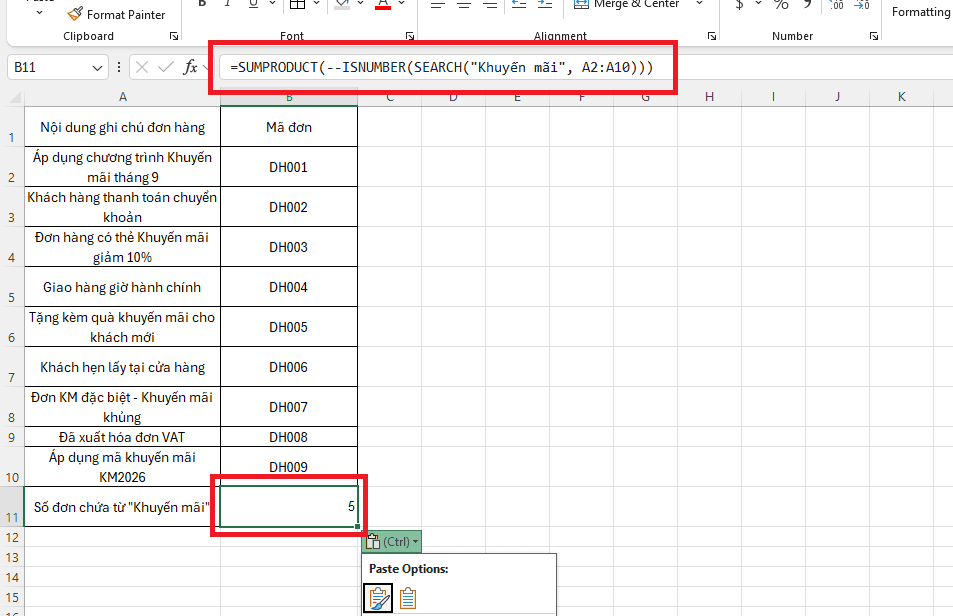Choose Keep Source Formatting paste option

tap(378, 598)
